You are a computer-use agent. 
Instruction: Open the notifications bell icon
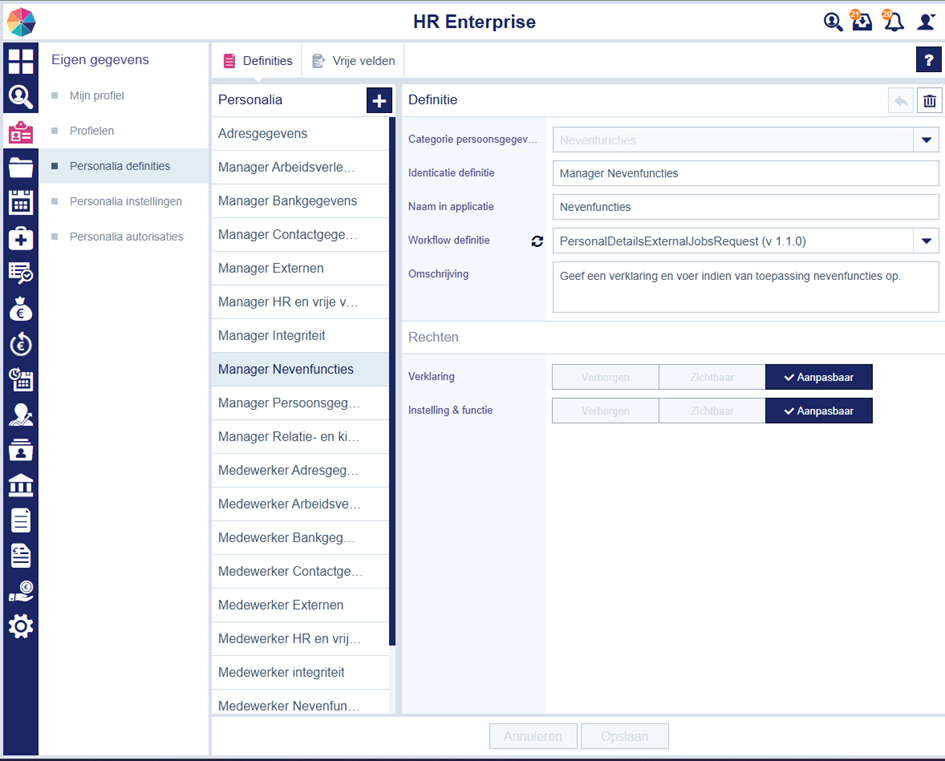point(893,21)
